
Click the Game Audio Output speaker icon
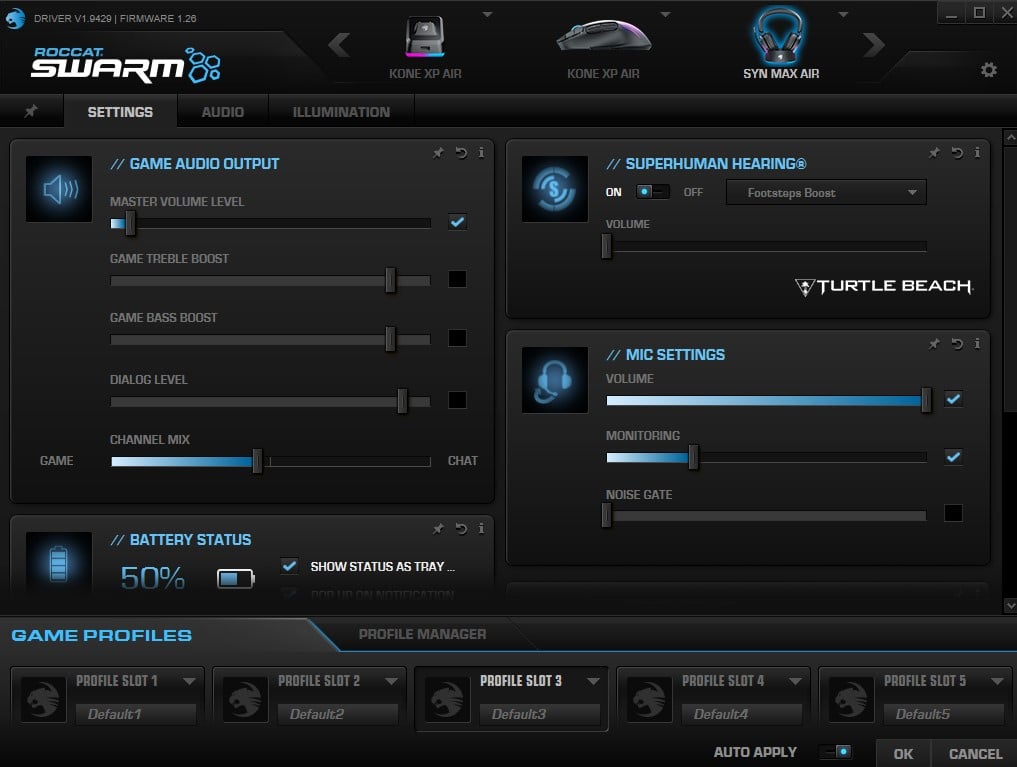pos(59,189)
